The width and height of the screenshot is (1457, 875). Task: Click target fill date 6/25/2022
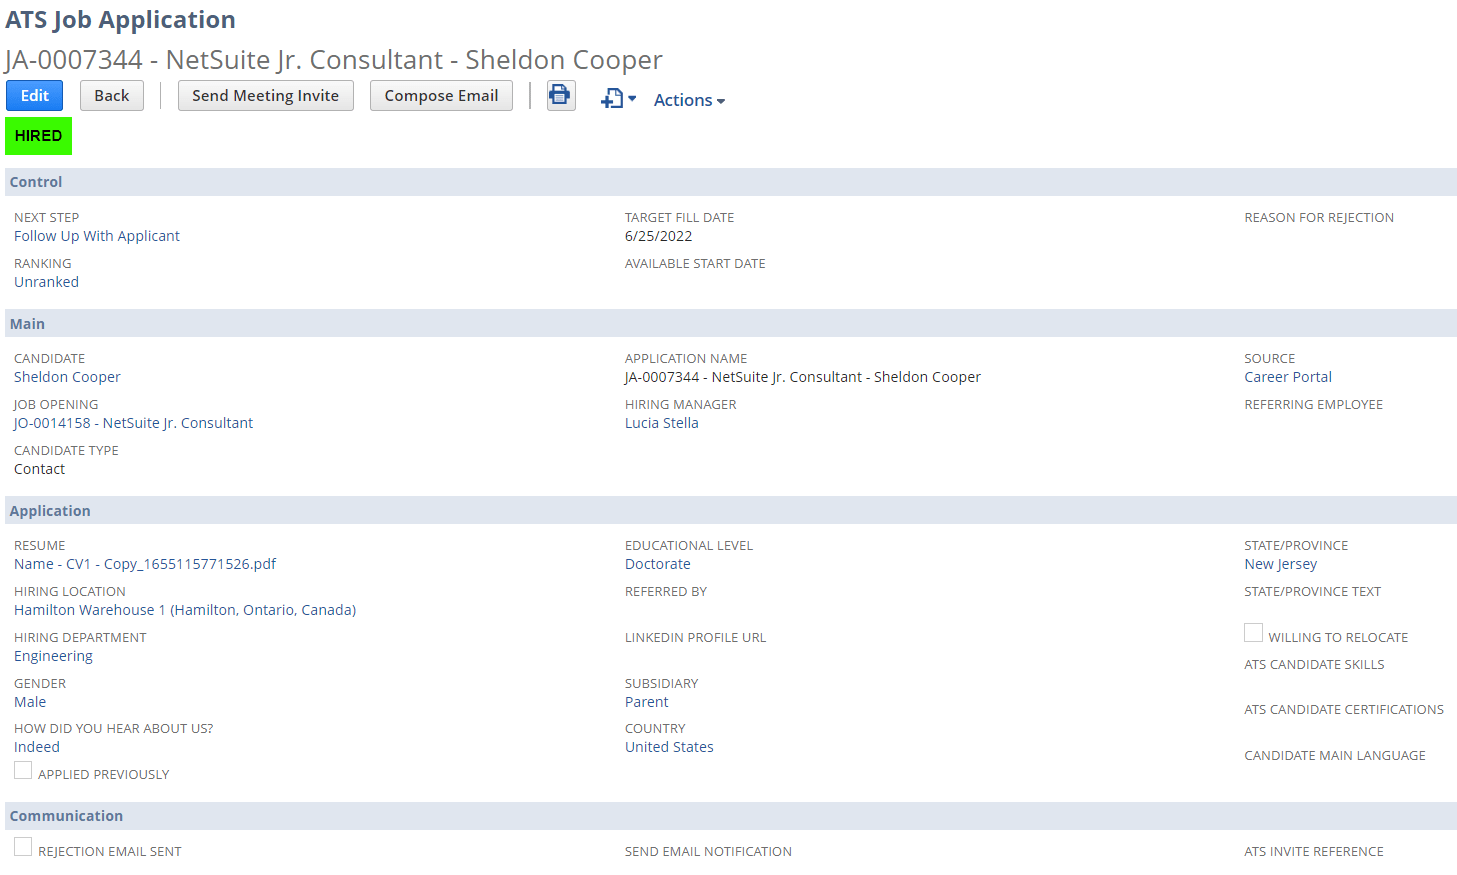point(659,236)
